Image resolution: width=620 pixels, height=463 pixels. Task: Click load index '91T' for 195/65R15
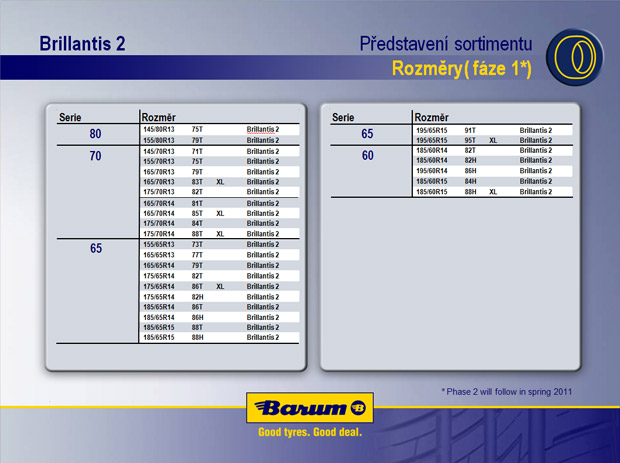(x=470, y=130)
